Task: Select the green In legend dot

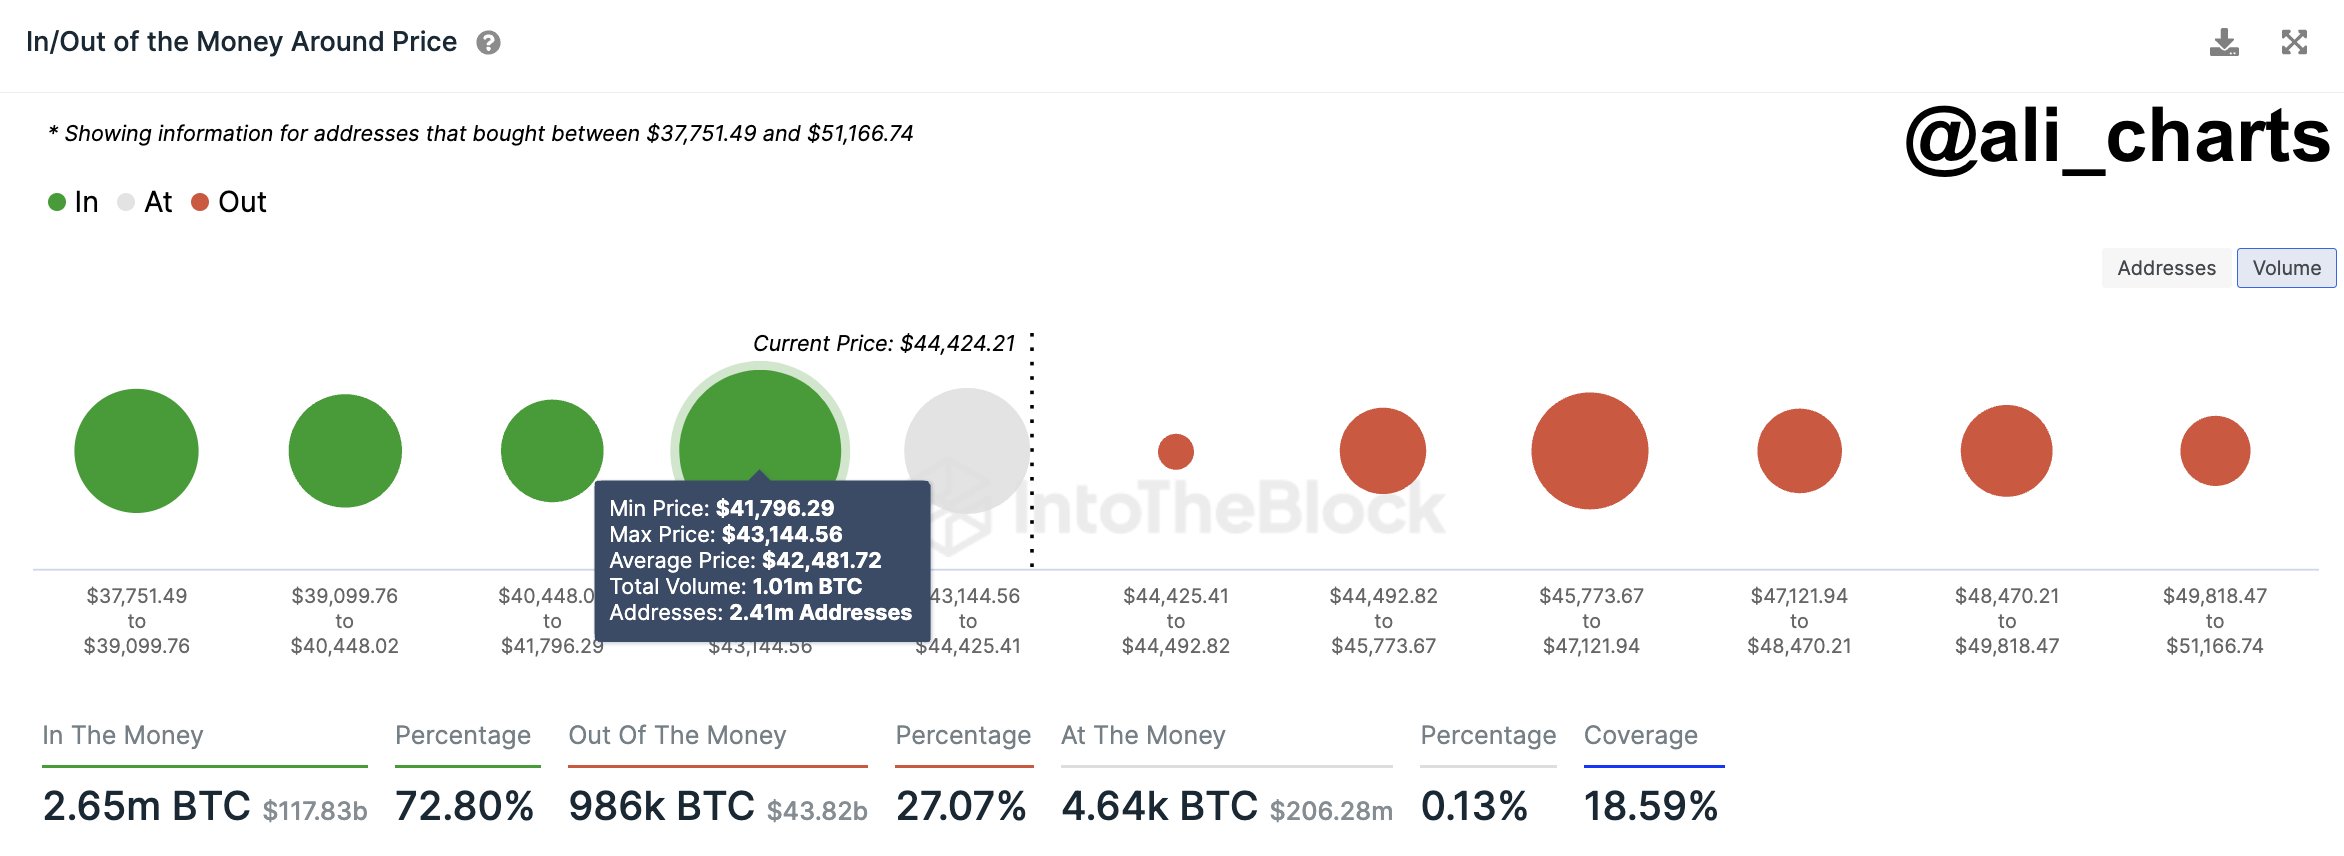Action: click(58, 202)
